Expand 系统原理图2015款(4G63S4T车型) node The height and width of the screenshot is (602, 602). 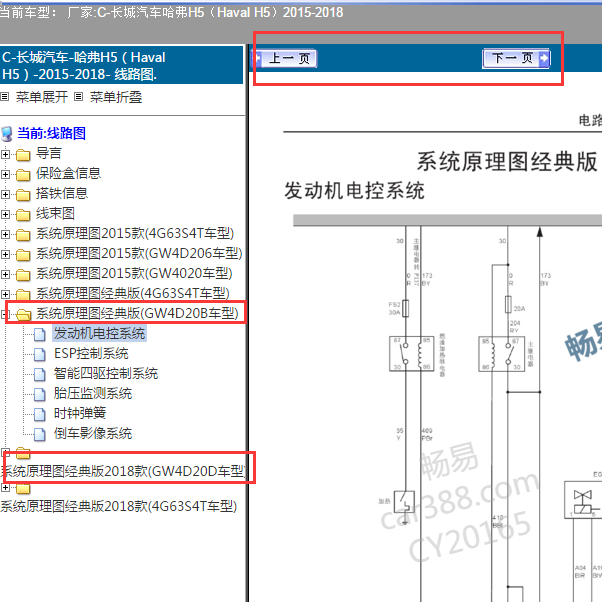coord(5,234)
